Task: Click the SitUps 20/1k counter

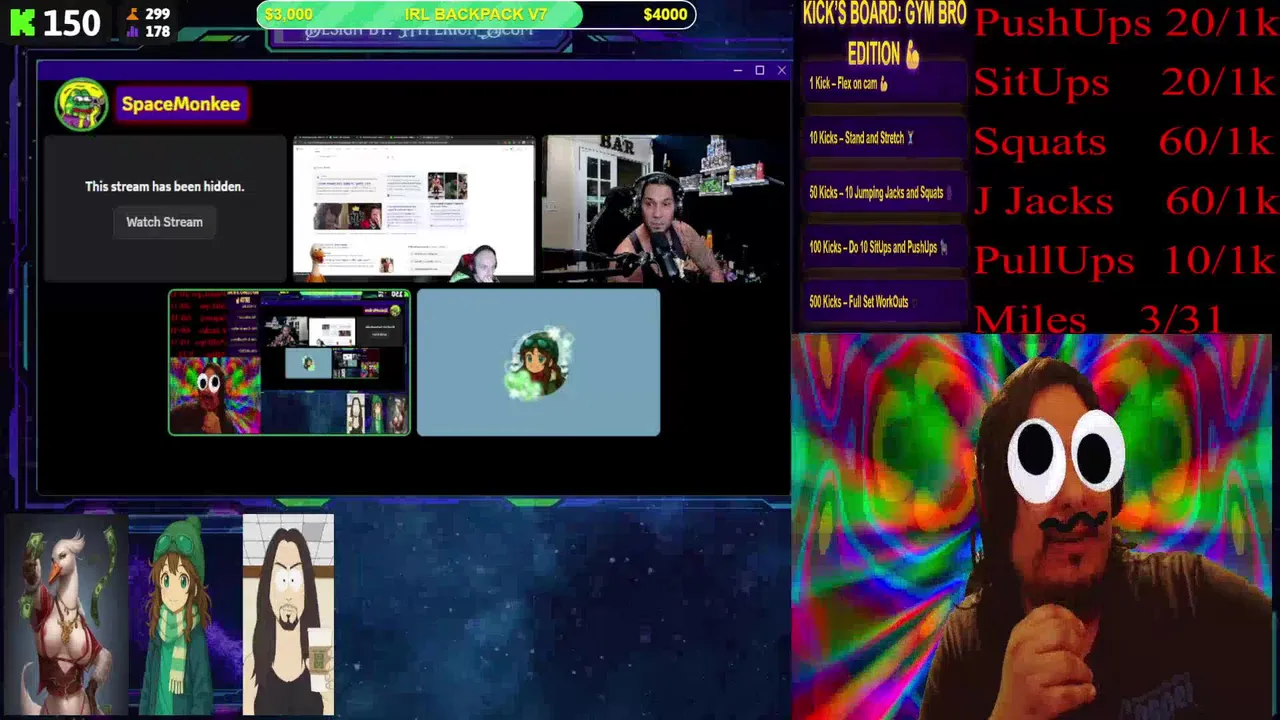Action: pyautogui.click(x=1125, y=82)
